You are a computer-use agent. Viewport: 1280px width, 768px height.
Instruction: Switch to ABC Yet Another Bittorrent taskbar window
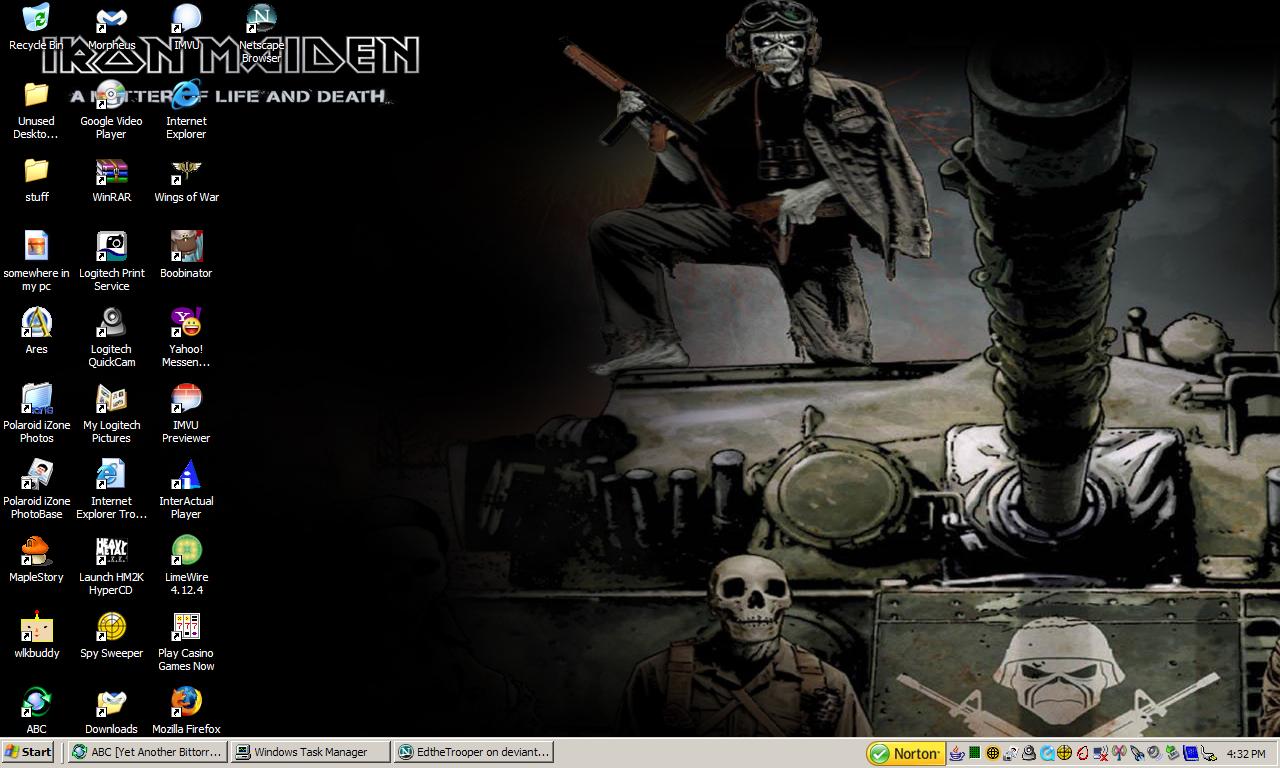pyautogui.click(x=147, y=752)
